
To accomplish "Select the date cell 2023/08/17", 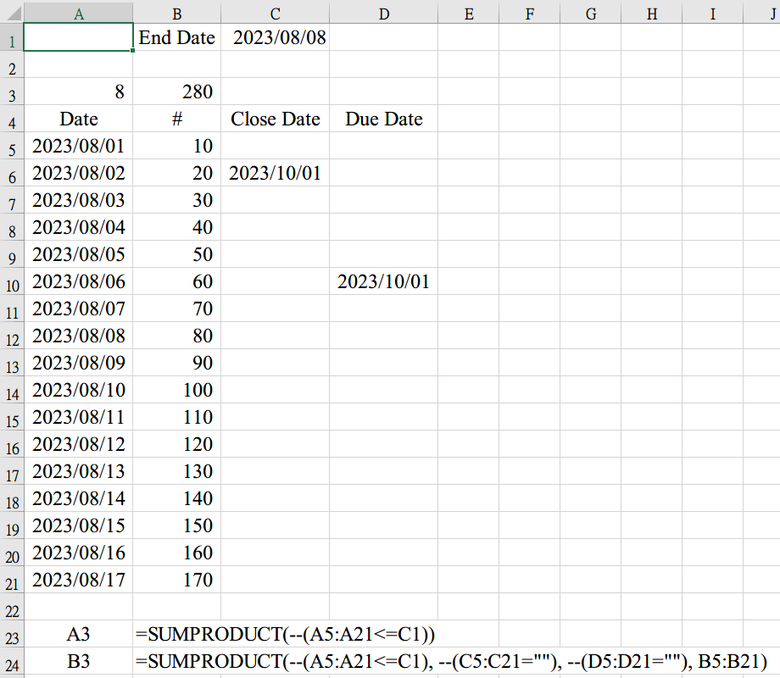I will (x=78, y=580).
